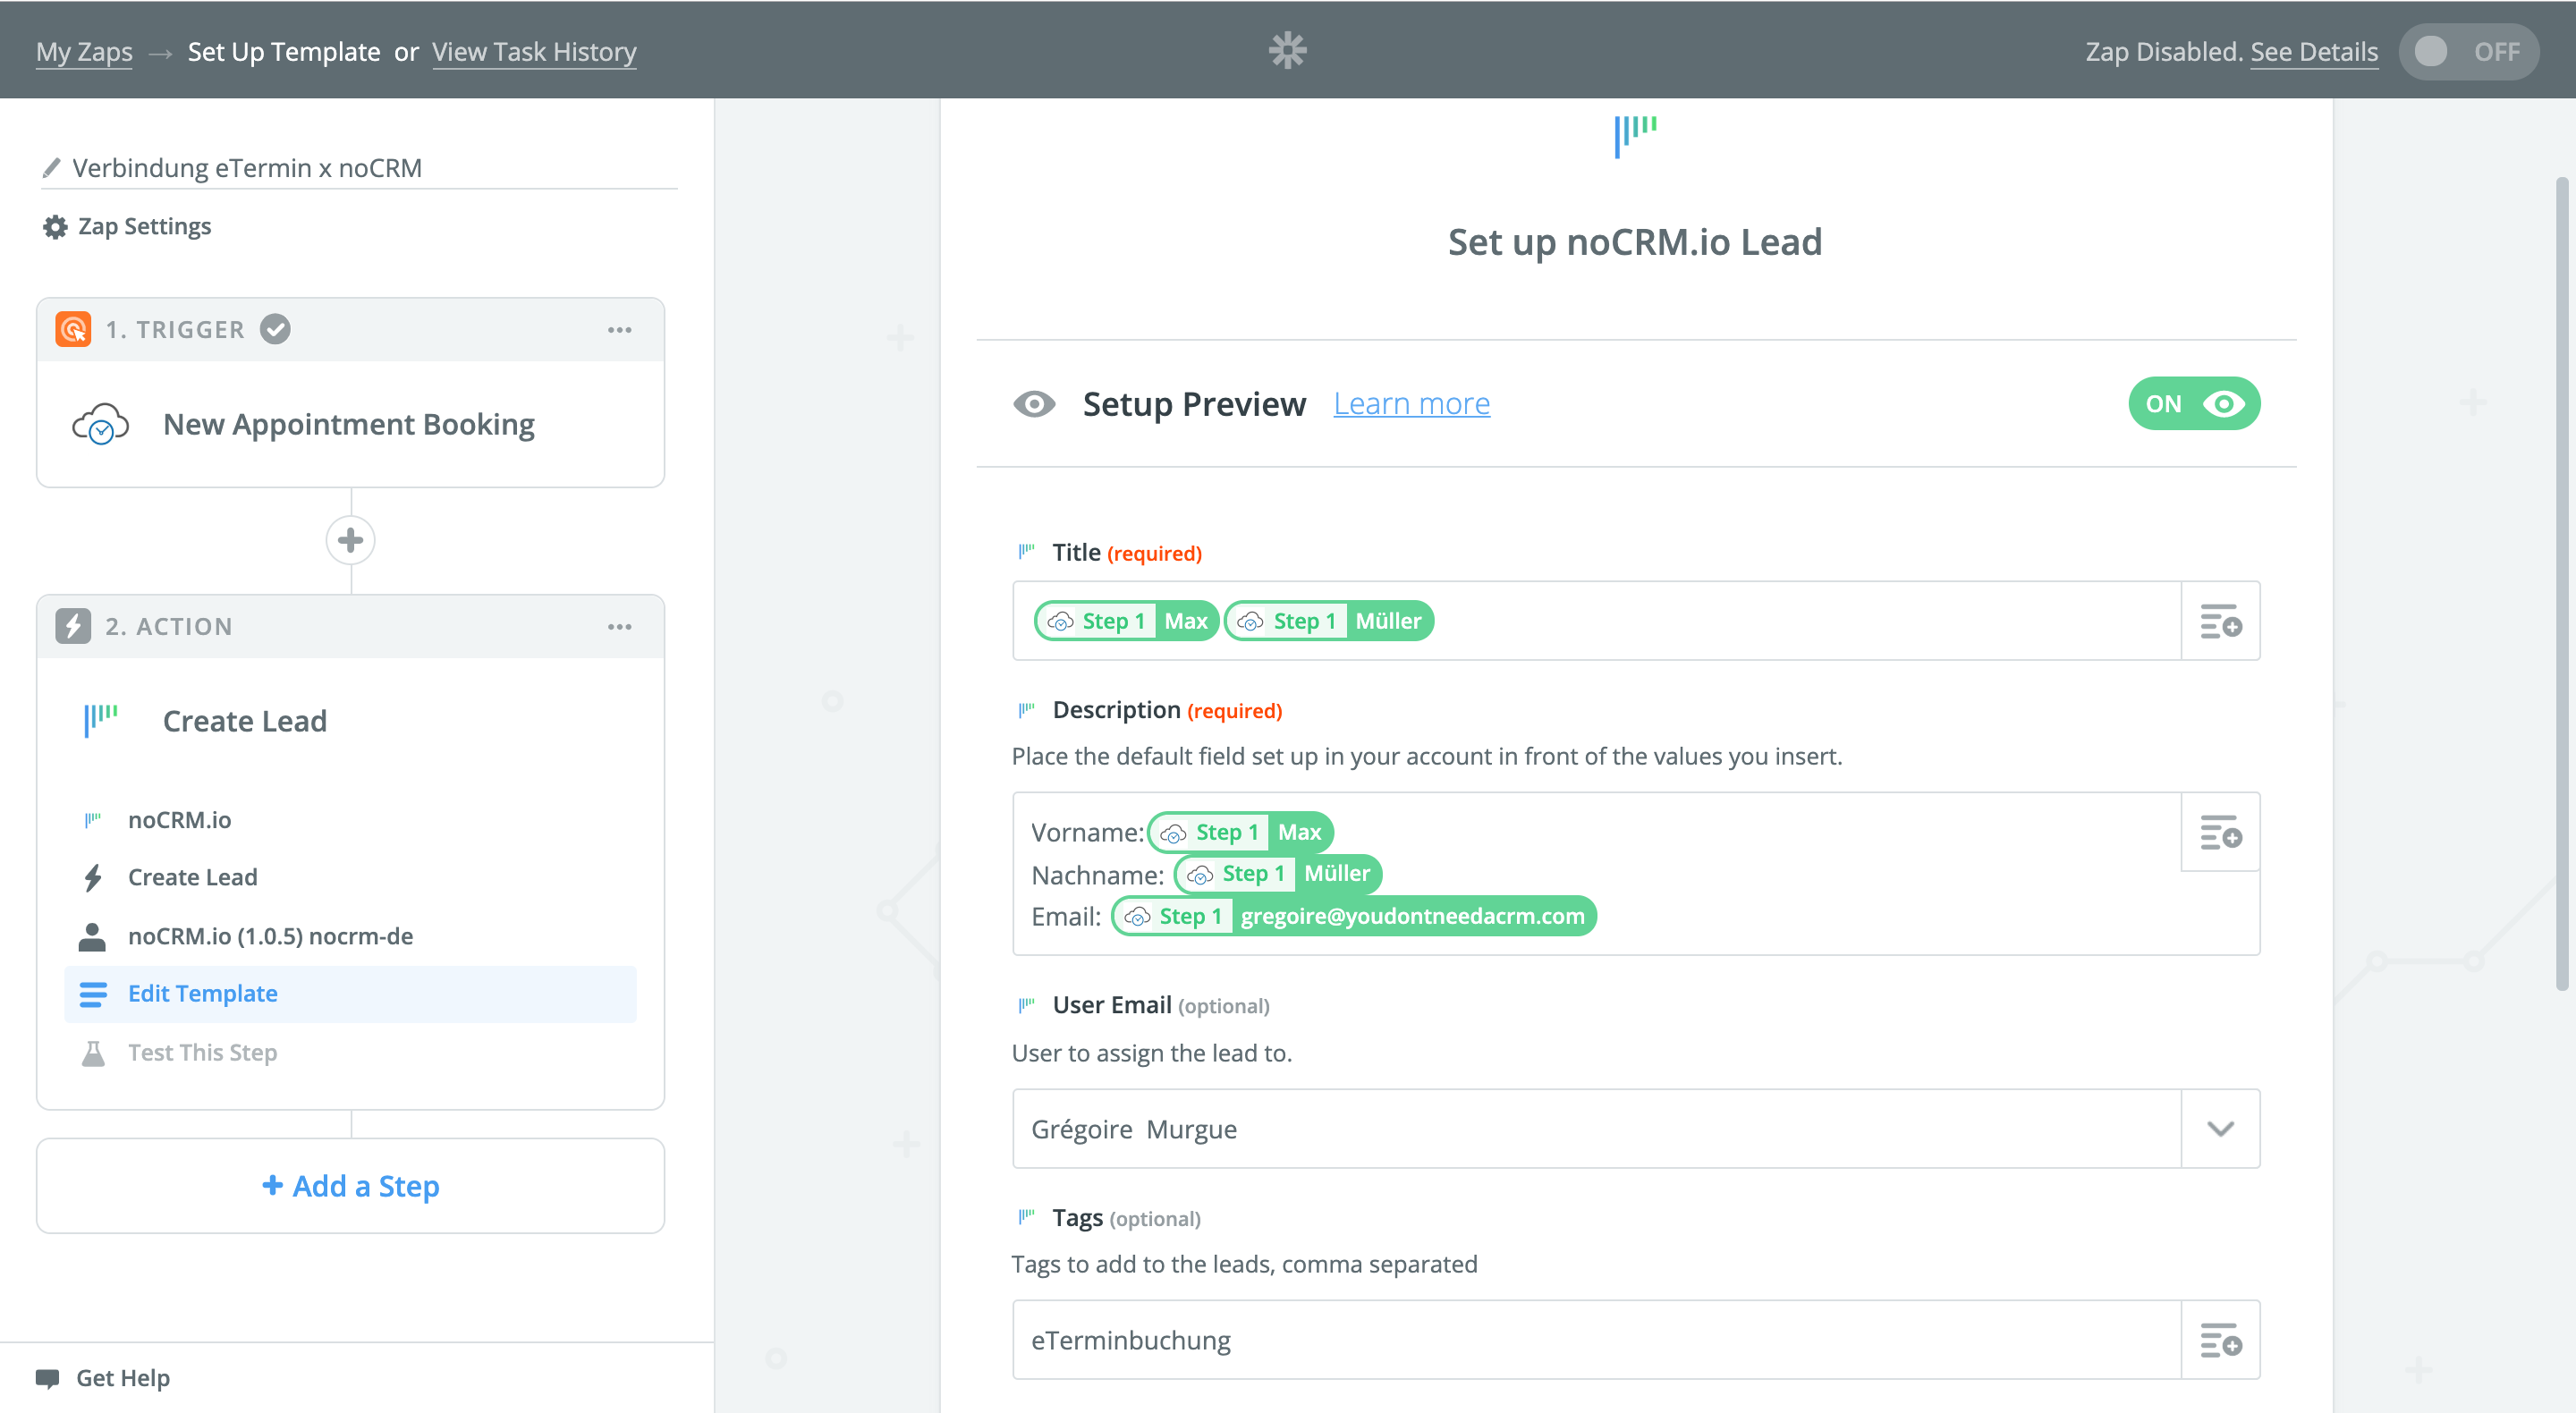Open View Task History link
This screenshot has width=2576, height=1413.
pos(534,51)
